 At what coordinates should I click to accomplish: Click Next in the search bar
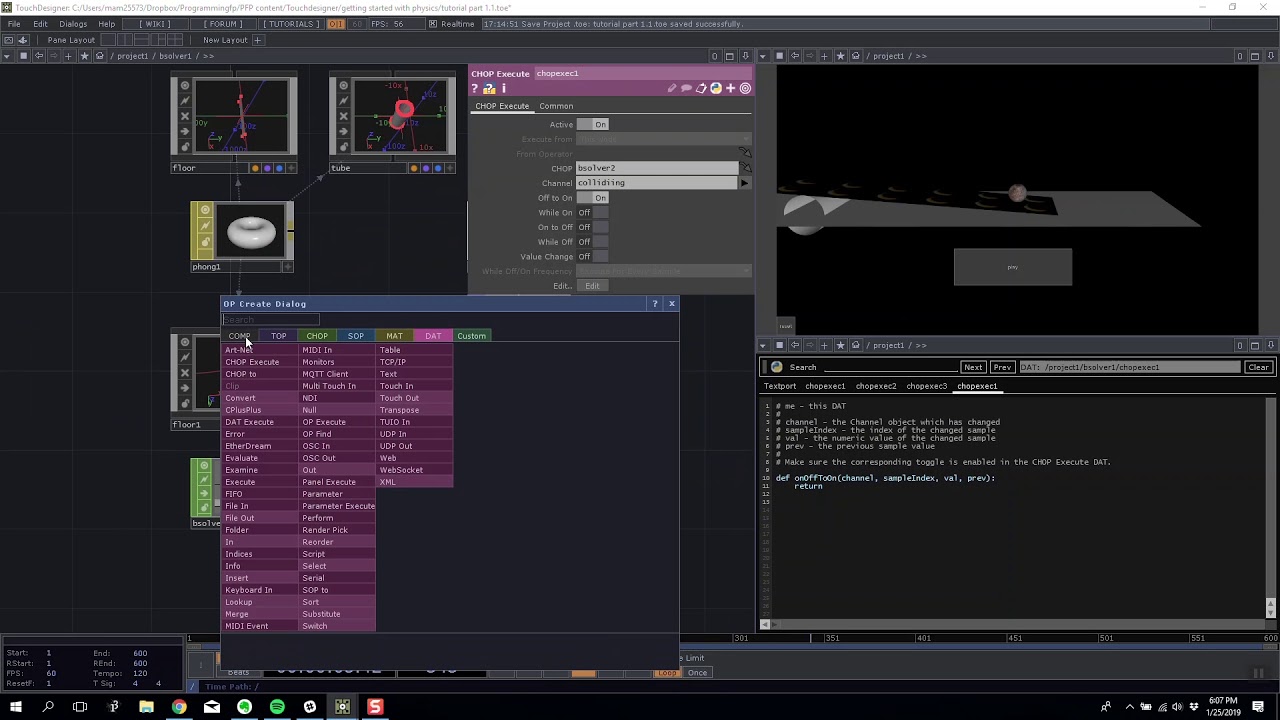click(973, 367)
